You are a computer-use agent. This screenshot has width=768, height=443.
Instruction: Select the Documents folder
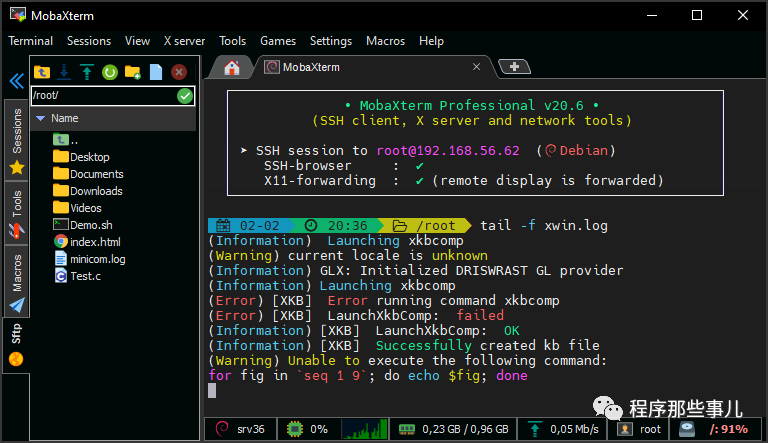88,174
